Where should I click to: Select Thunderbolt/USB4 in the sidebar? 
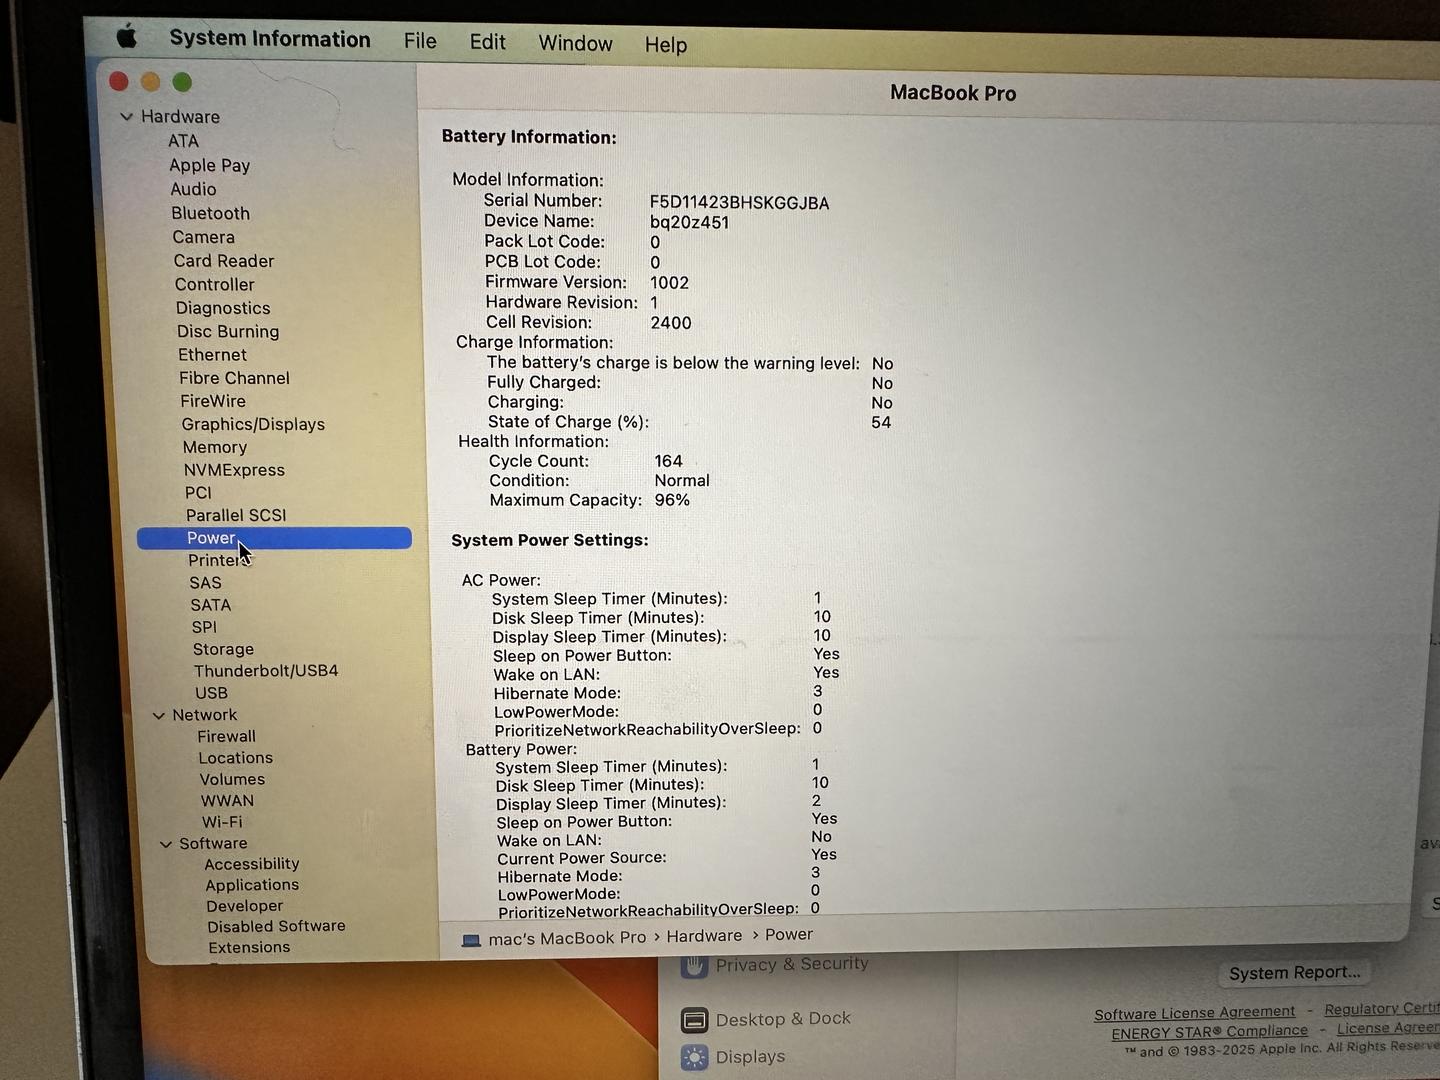(266, 671)
